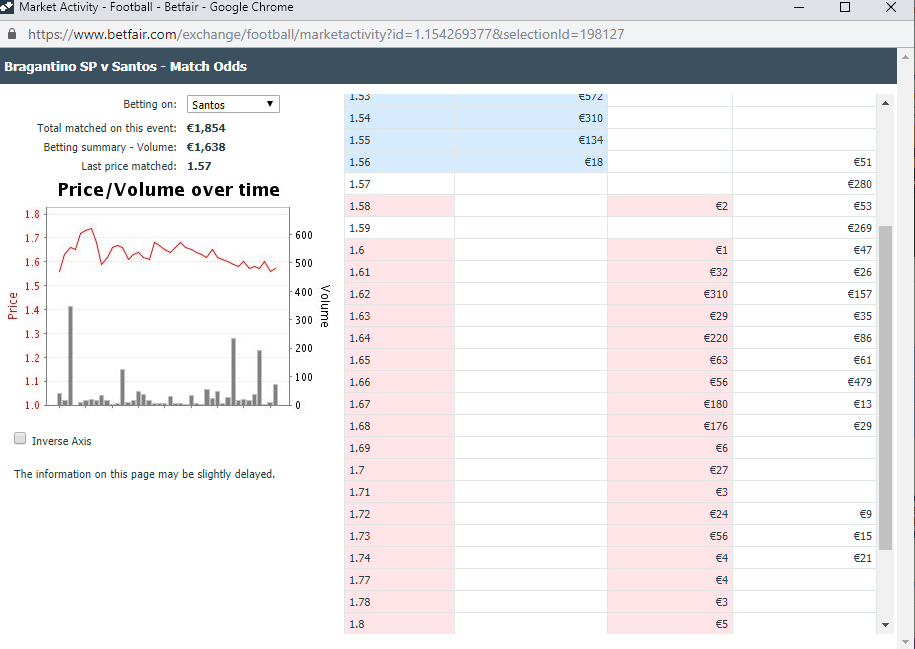
Task: Click the table scroll up arrow
Action: pyautogui.click(x=885, y=103)
